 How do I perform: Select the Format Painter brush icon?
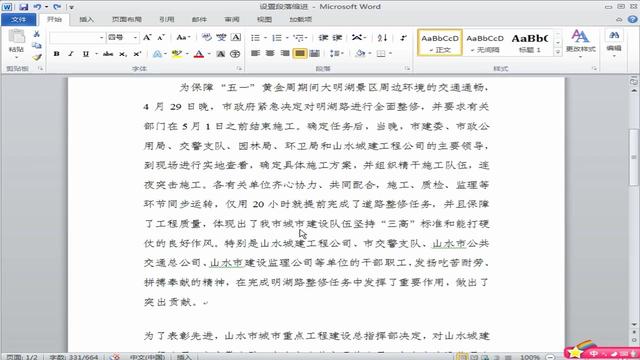coord(37,57)
